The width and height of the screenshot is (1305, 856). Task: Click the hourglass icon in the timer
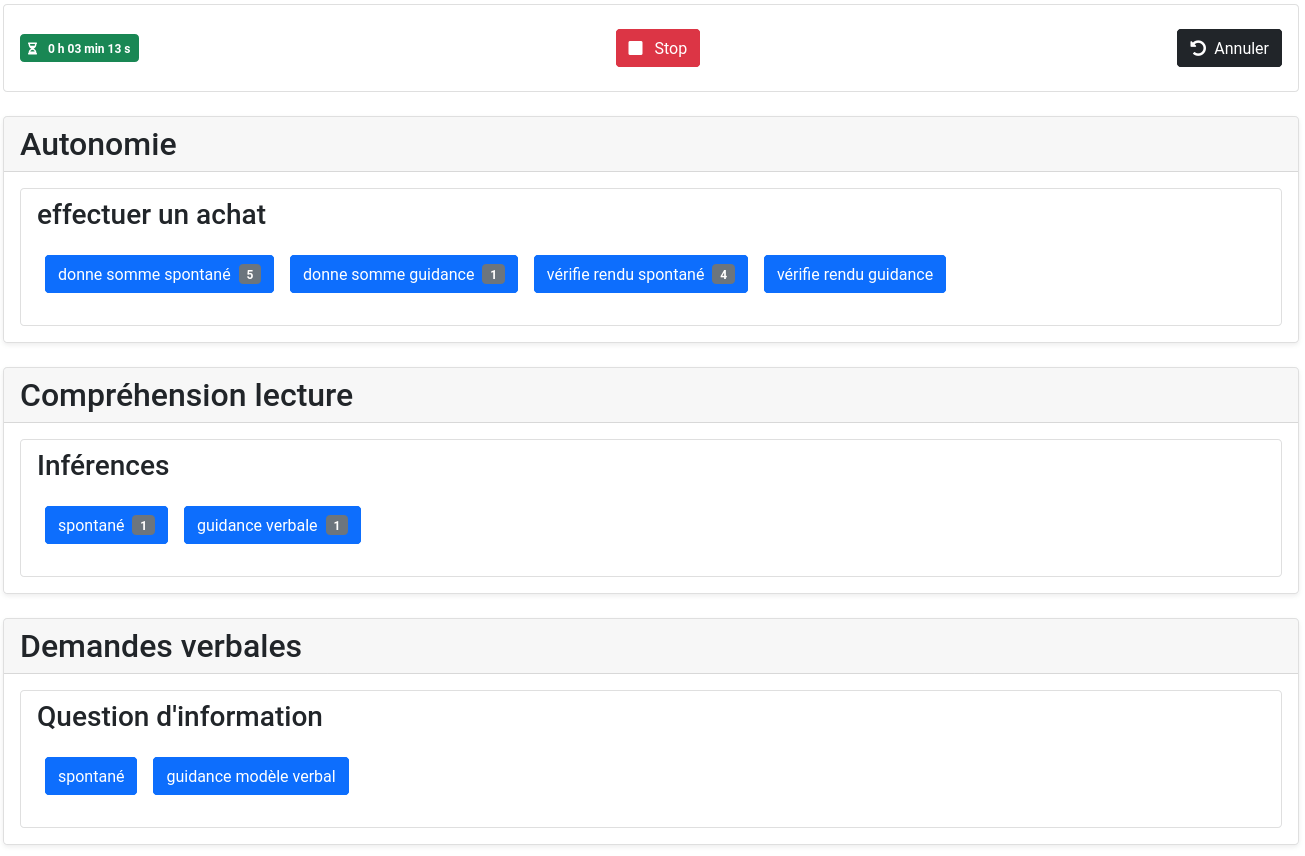pos(32,48)
